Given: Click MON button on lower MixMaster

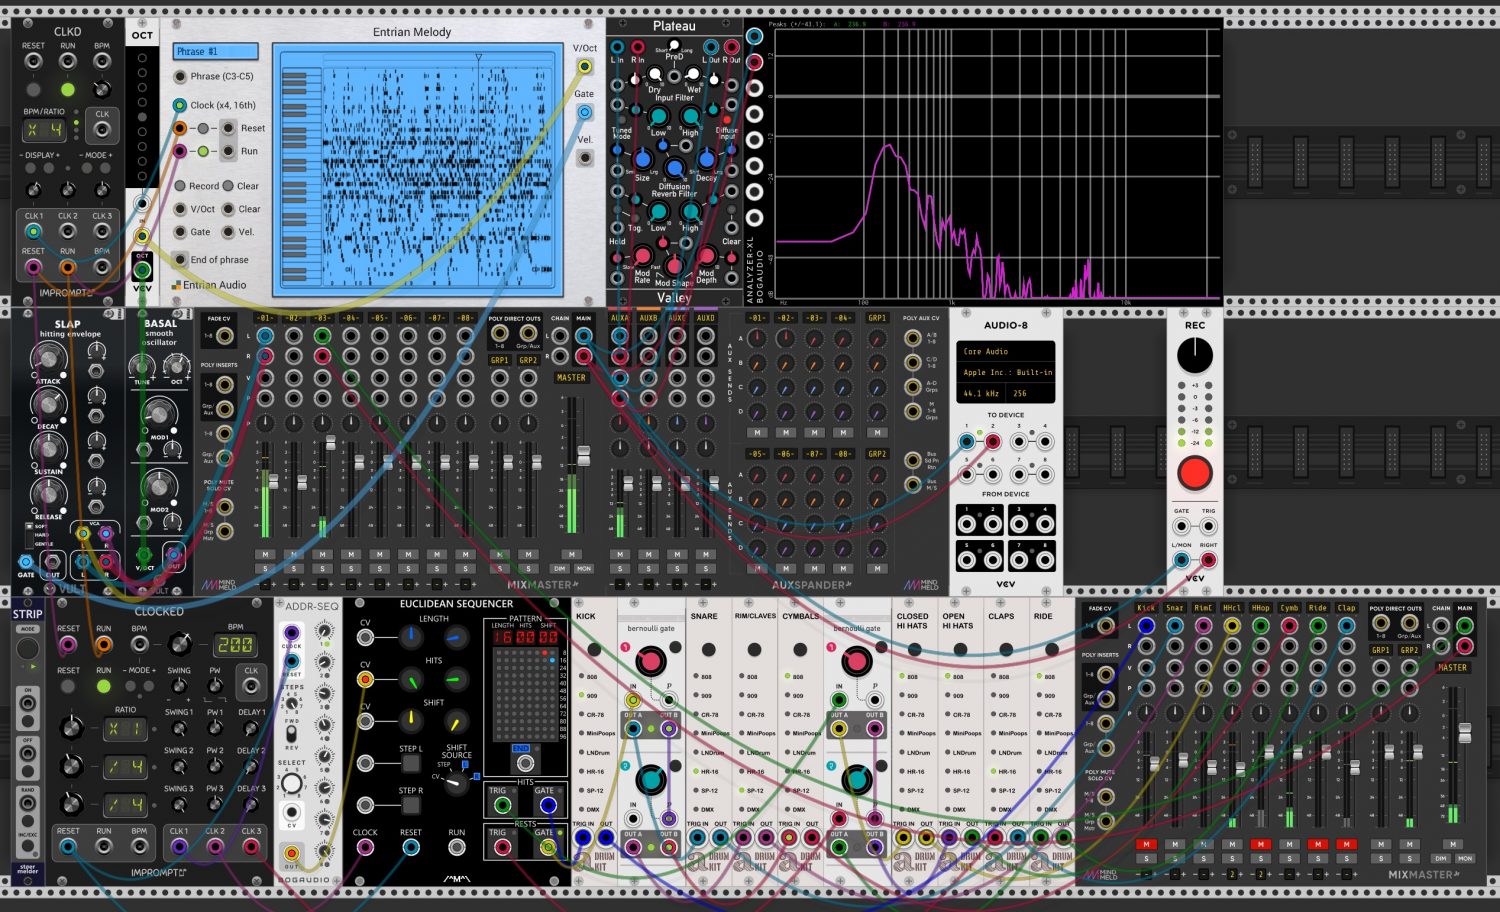Looking at the screenshot, I should tap(1464, 859).
